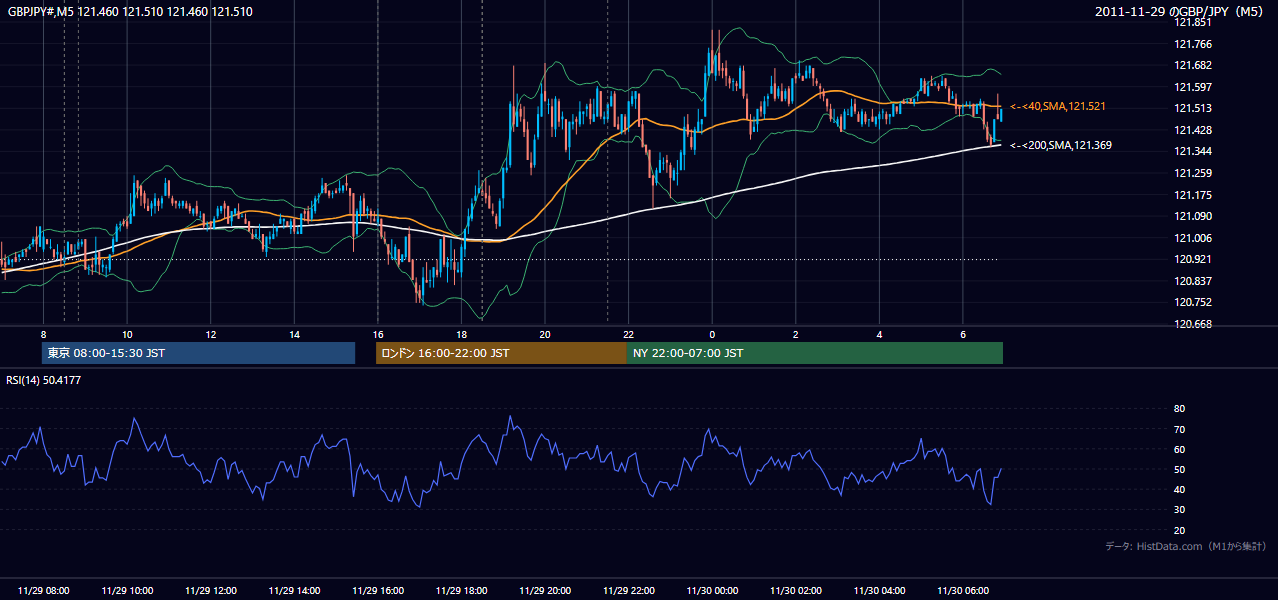Click the bottom time label 11/30 00:00
1278x600 pixels.
click(x=712, y=590)
